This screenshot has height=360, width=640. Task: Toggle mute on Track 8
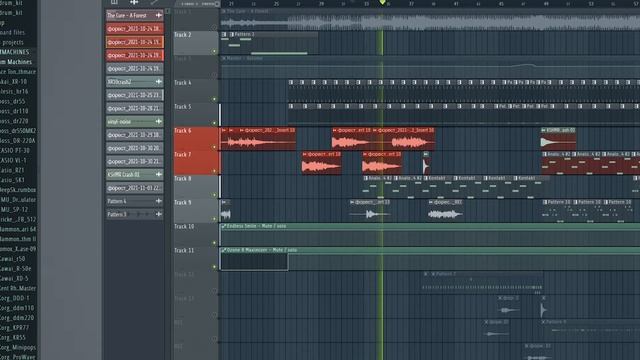click(214, 195)
